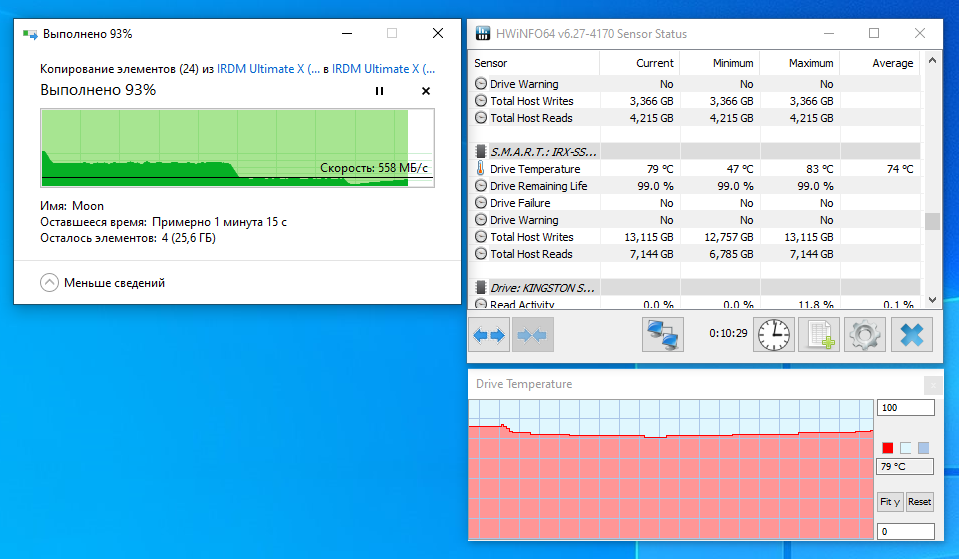Click the 79 °C current value box
Image resolution: width=959 pixels, height=559 pixels.
(905, 466)
